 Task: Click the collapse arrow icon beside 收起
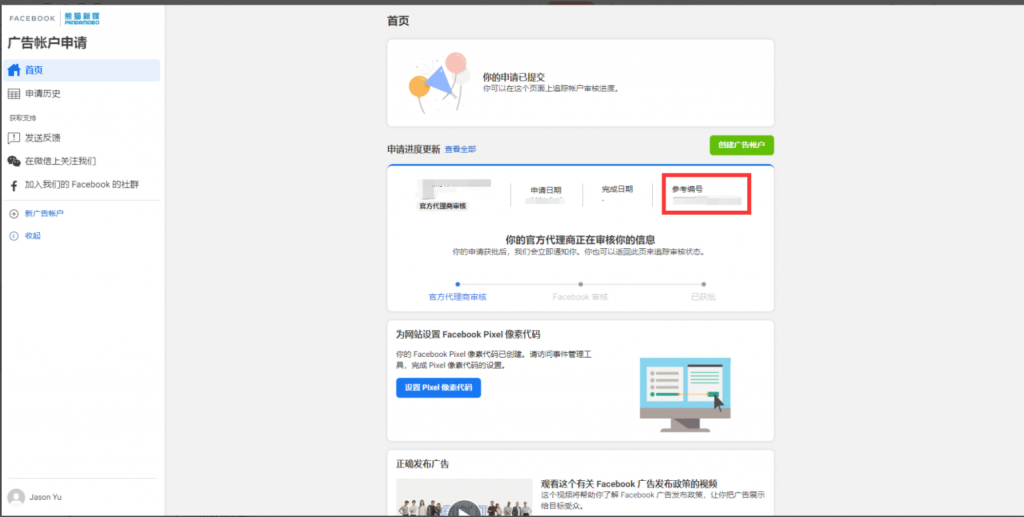(x=14, y=236)
